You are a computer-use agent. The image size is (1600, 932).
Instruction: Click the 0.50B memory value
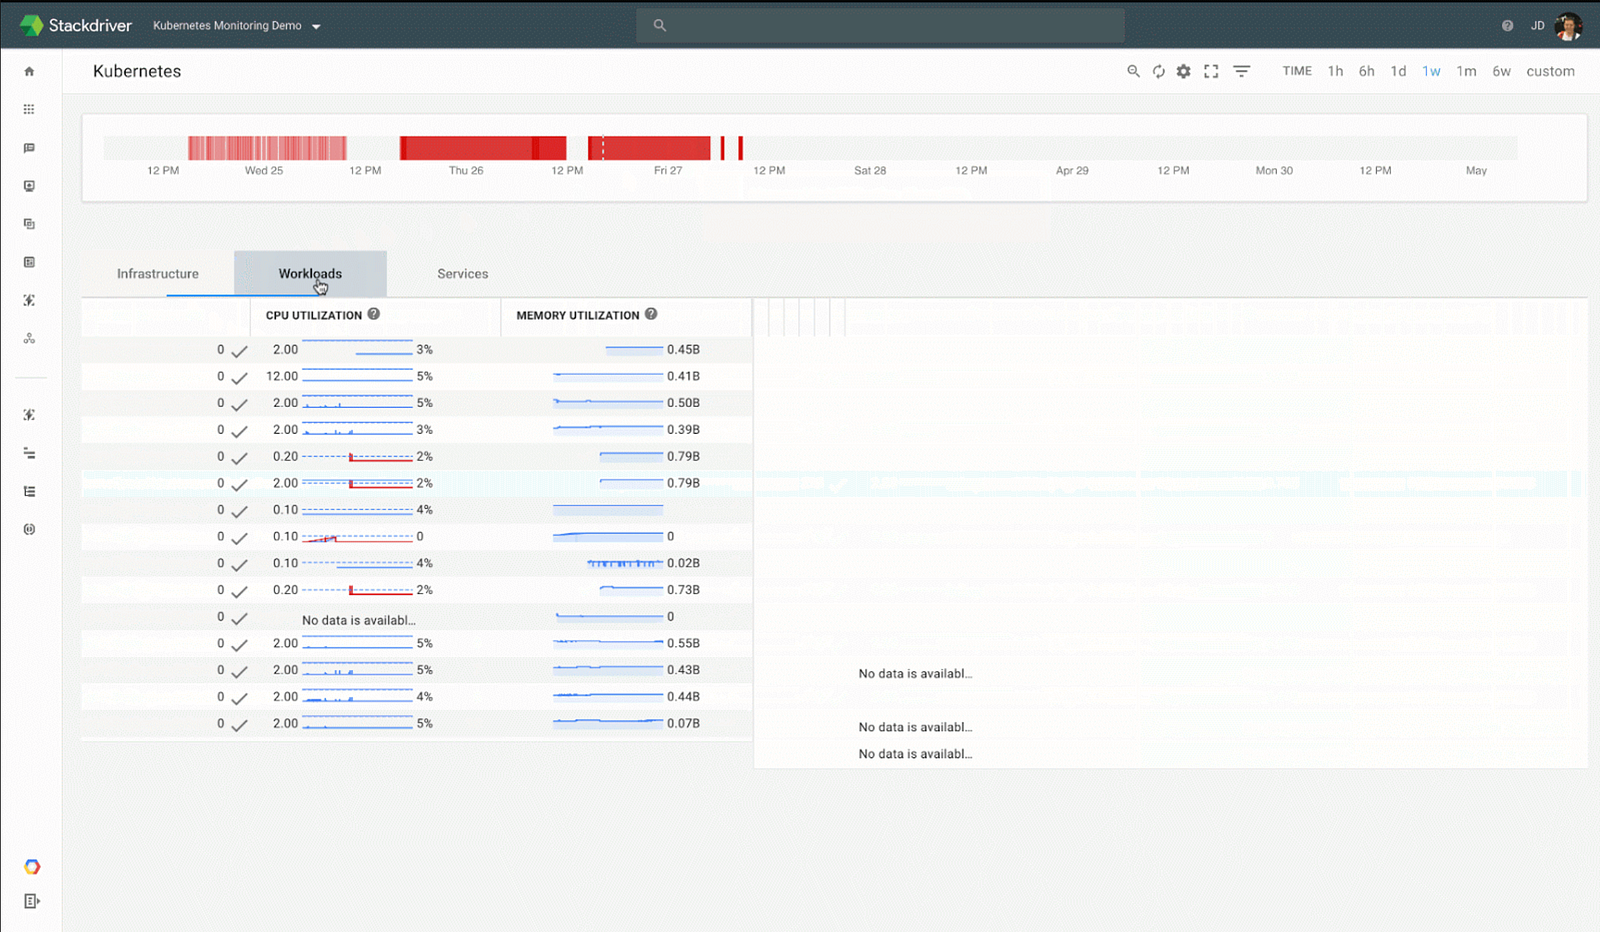coord(683,403)
